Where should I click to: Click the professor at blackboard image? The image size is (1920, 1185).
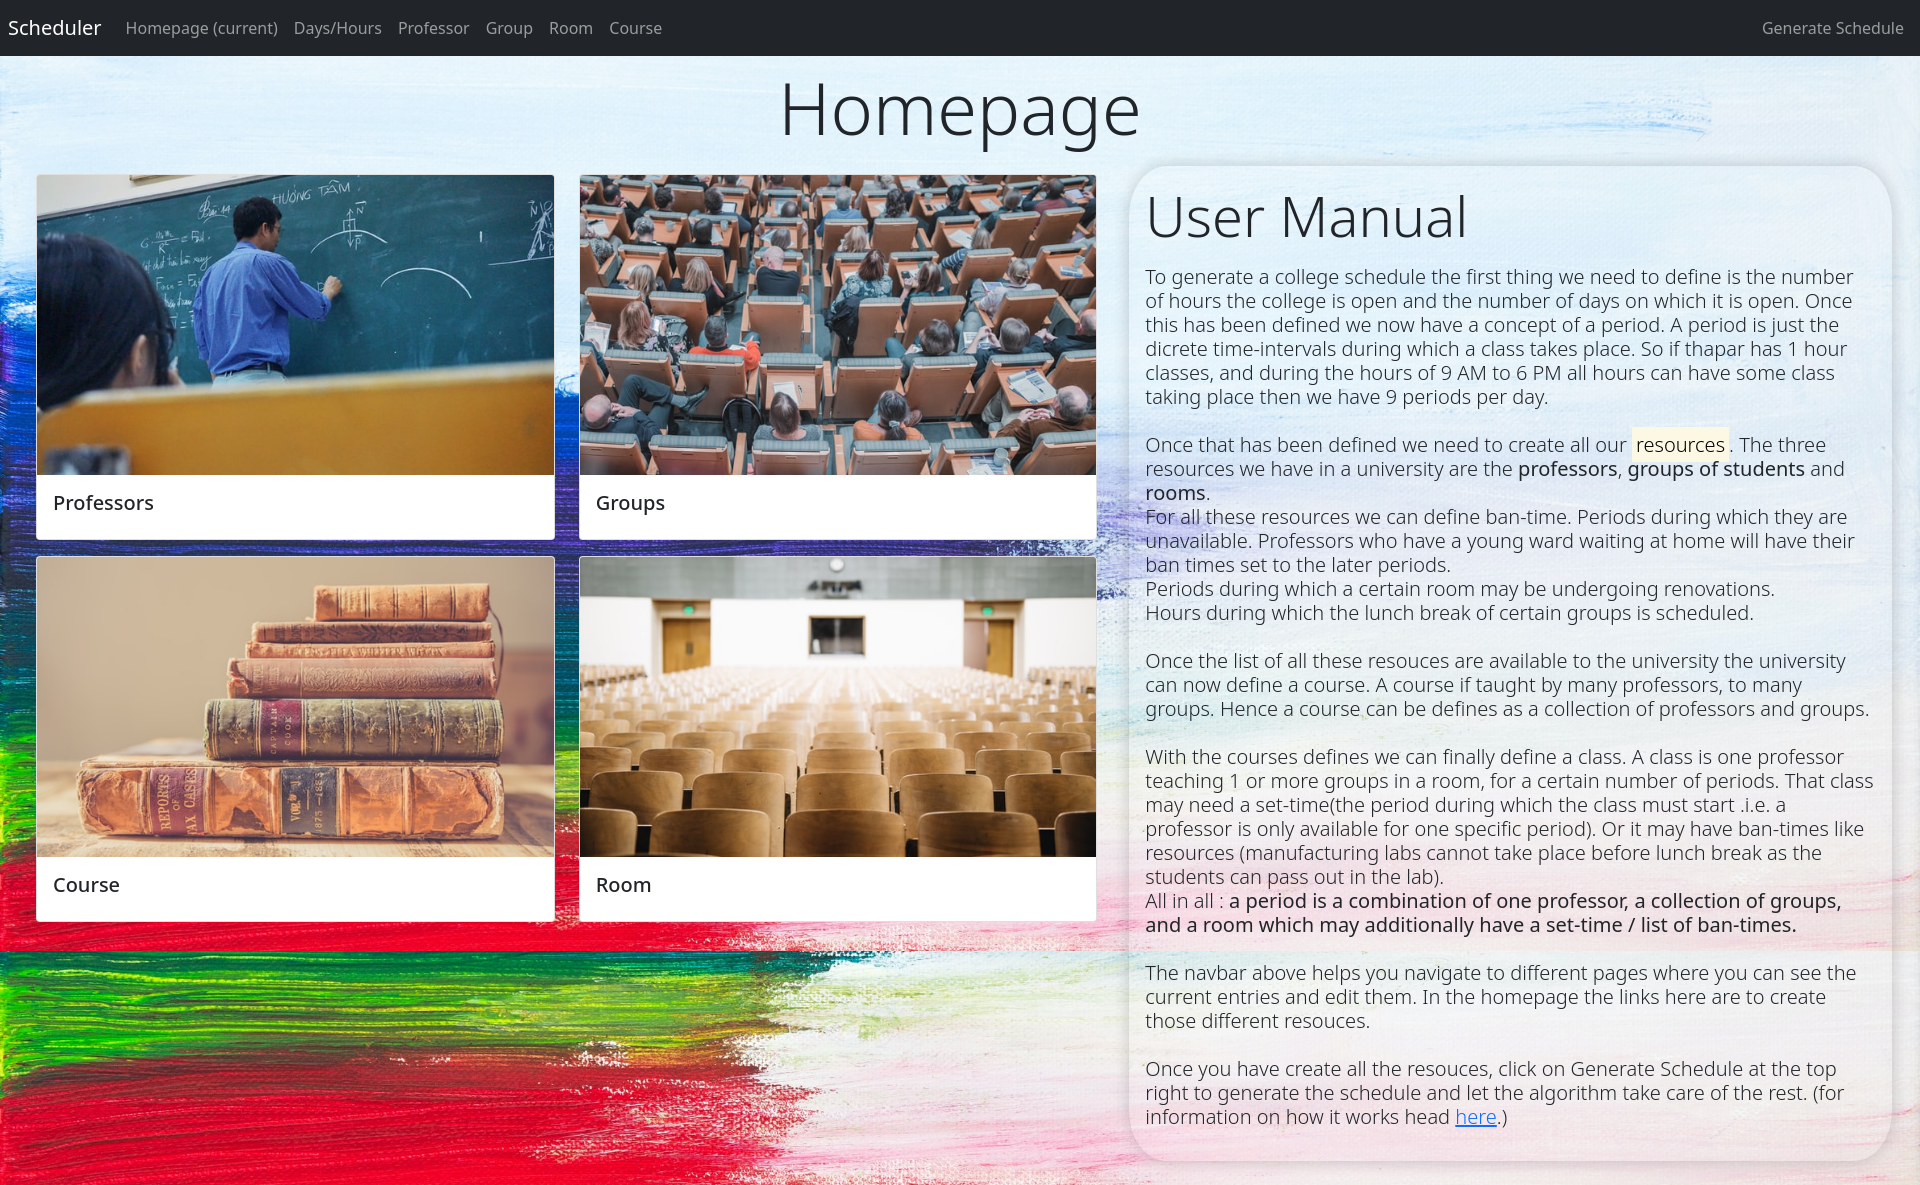click(295, 325)
